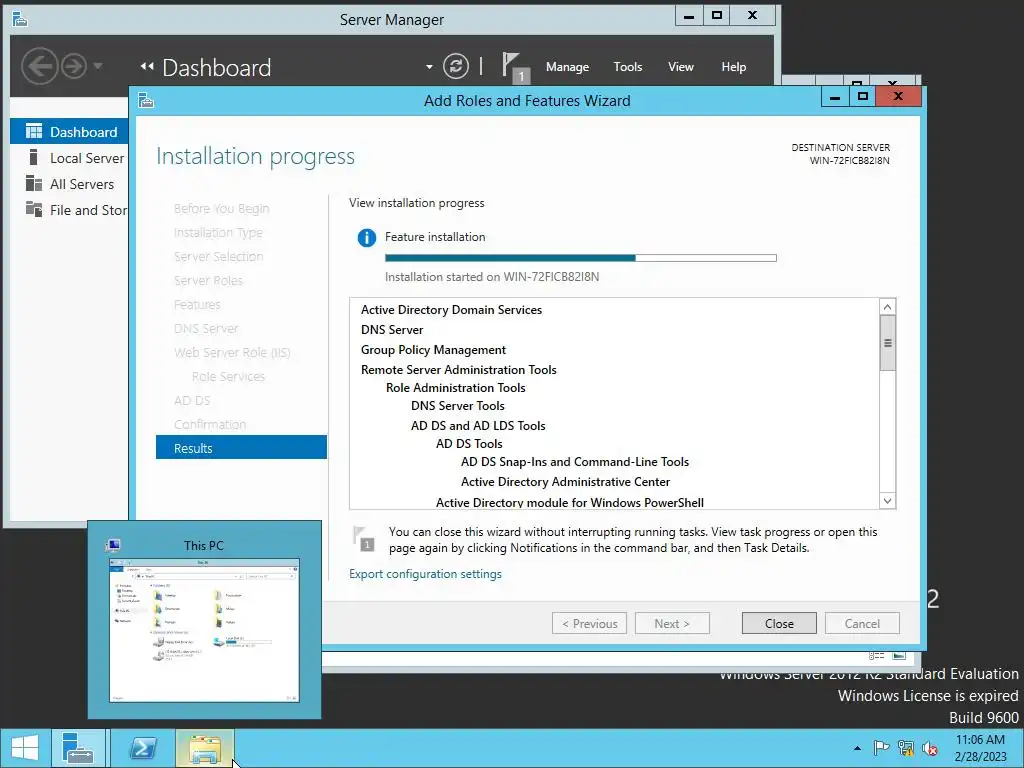
Task: Click the Dashboard grid icon in the sidebar
Action: [33, 131]
